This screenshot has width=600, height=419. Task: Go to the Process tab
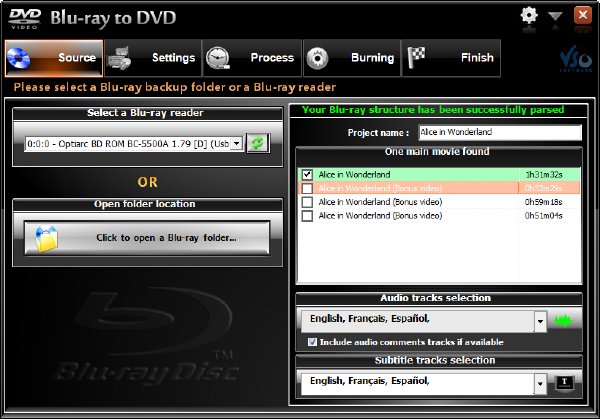(252, 58)
